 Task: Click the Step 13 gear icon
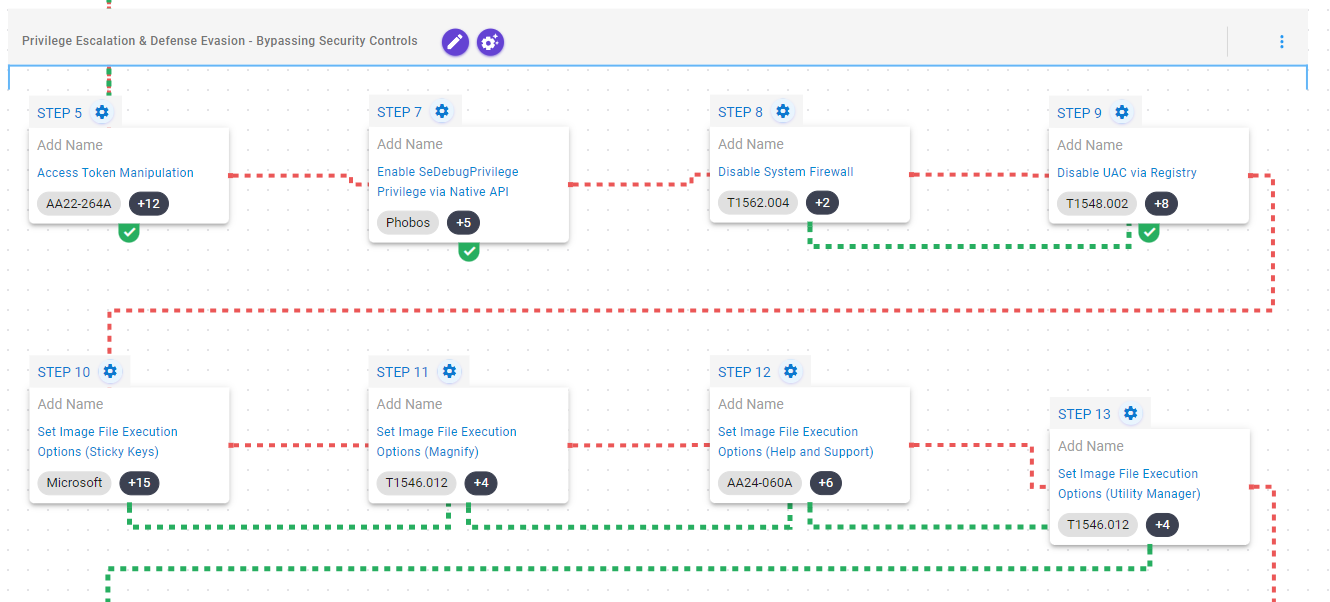(x=1130, y=414)
